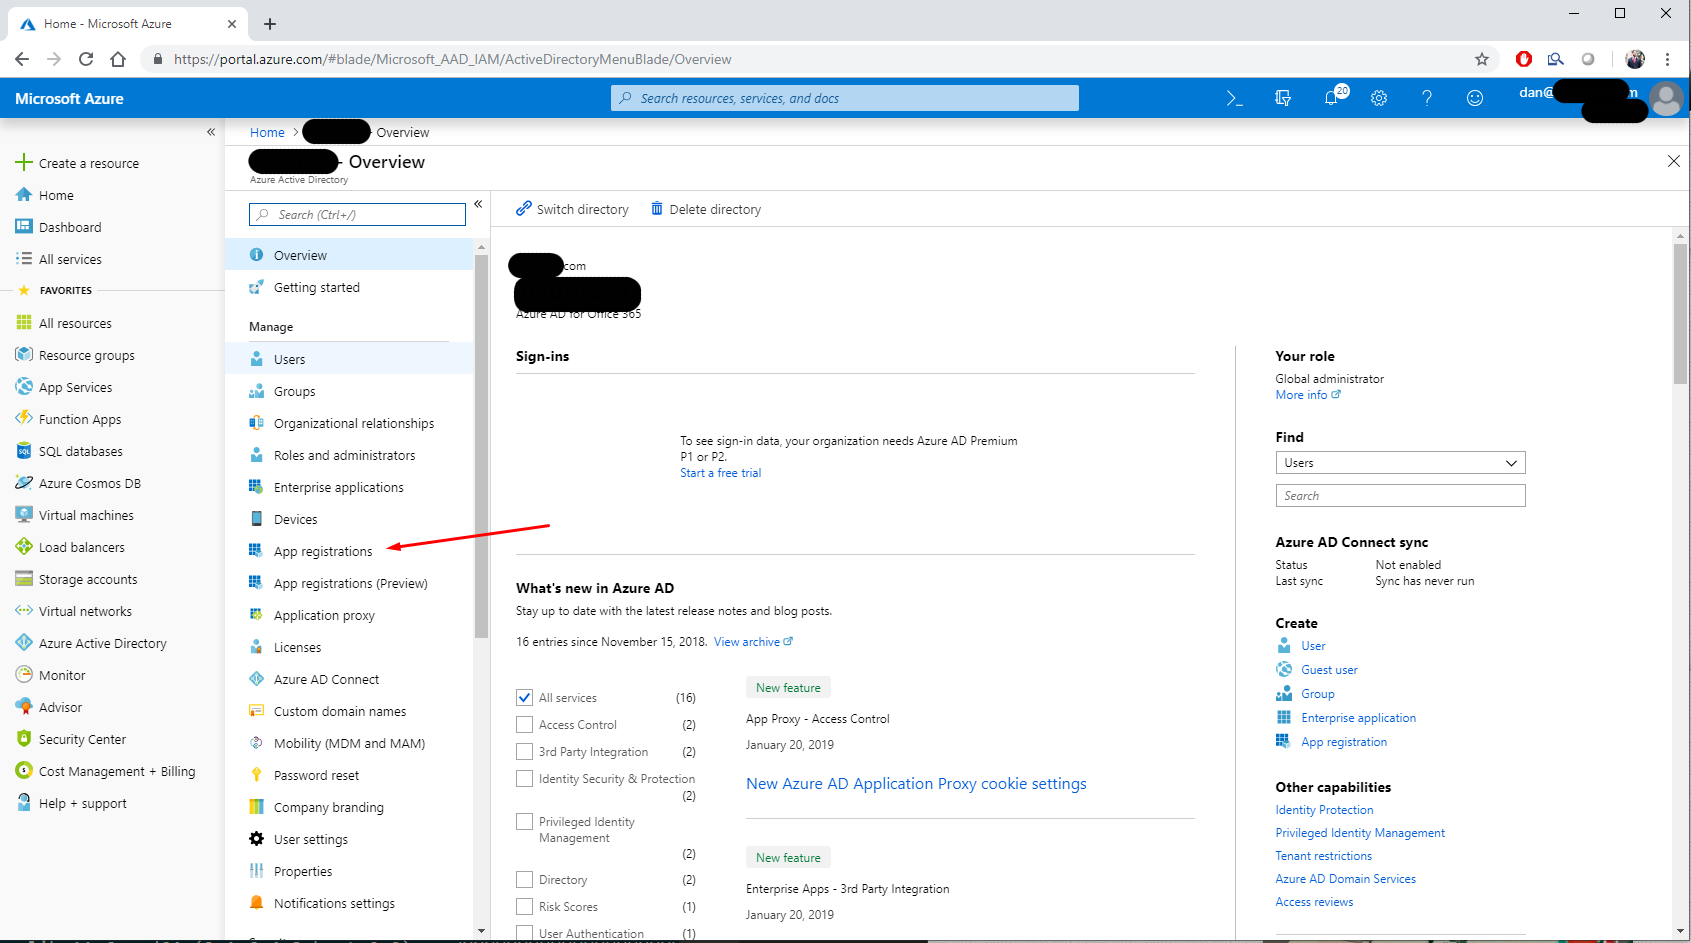The height and width of the screenshot is (943, 1691).
Task: Click Start a free trial link
Action: click(720, 473)
